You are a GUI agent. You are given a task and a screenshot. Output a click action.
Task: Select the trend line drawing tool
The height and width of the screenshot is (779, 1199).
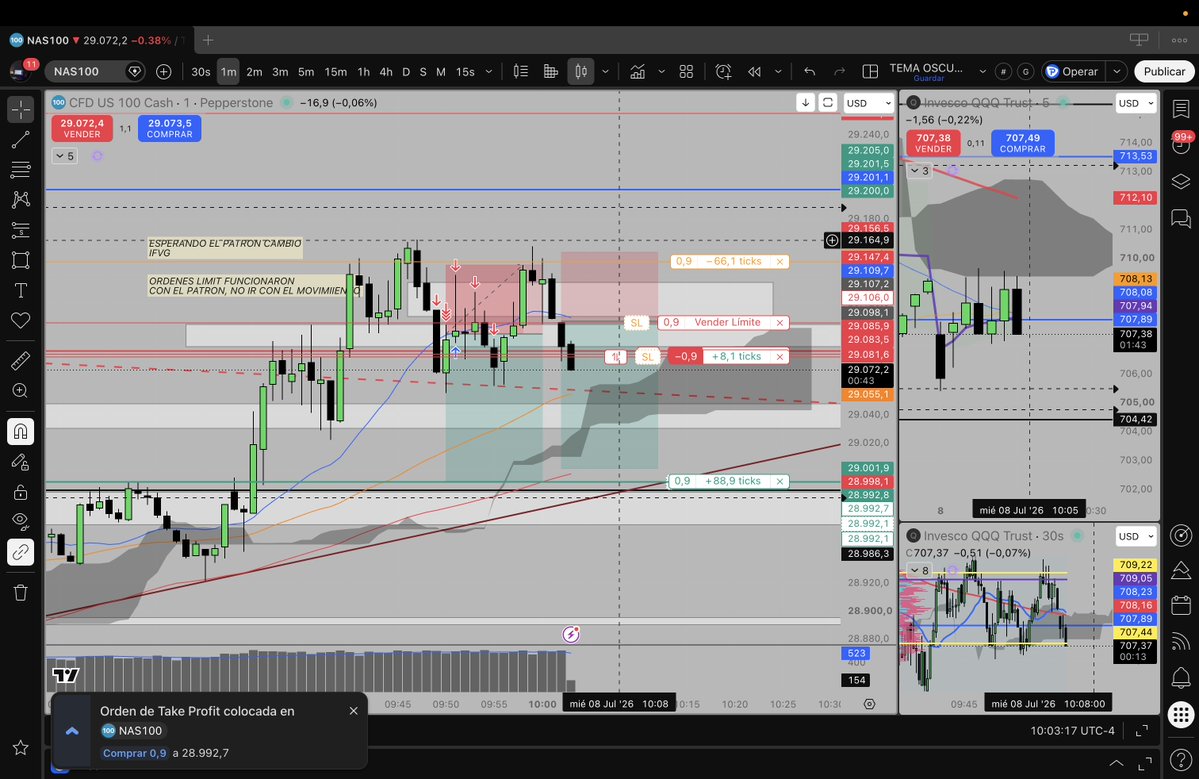pos(21,139)
